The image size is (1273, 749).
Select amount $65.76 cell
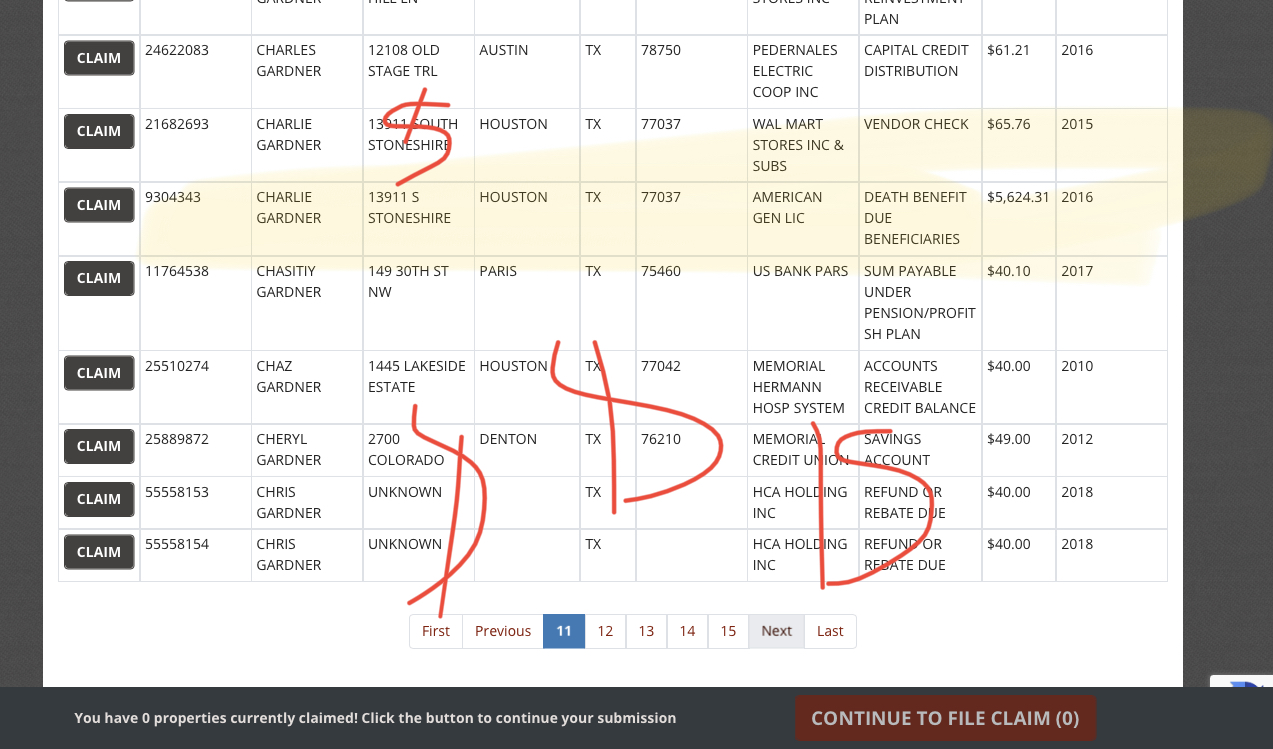click(1018, 145)
